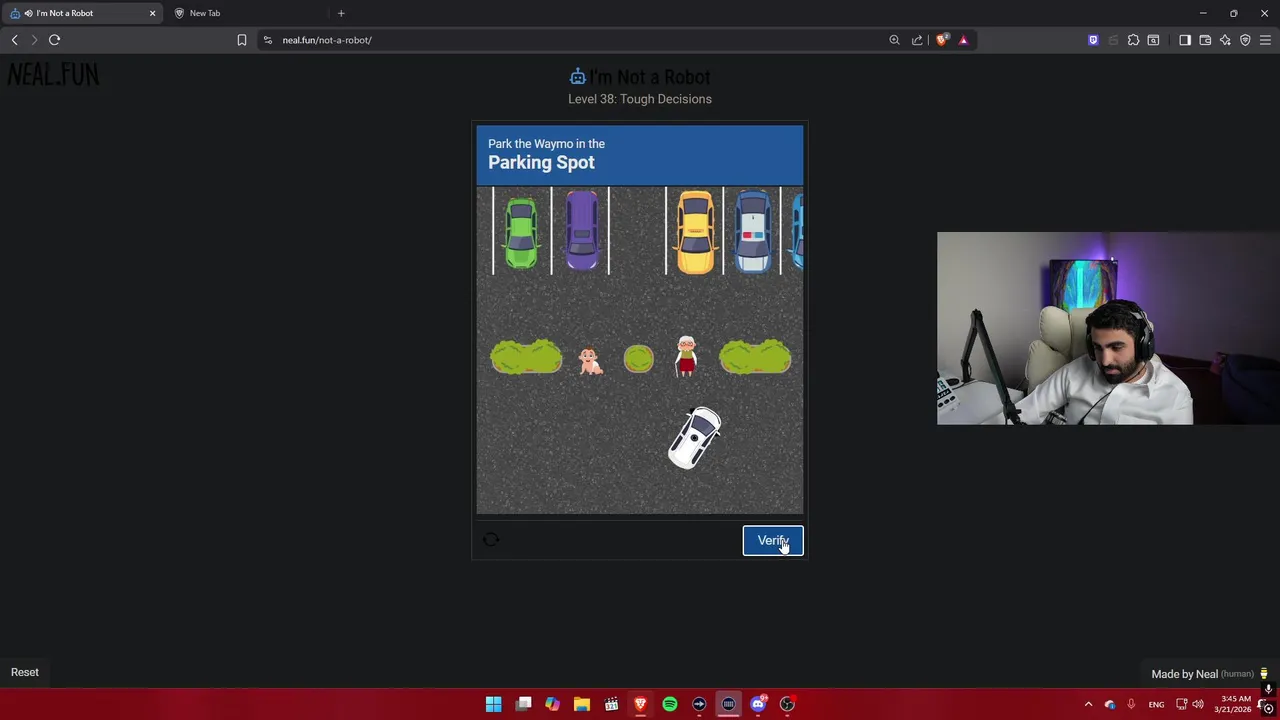
Task: Open Brave browser in taskbar
Action: pyautogui.click(x=640, y=704)
